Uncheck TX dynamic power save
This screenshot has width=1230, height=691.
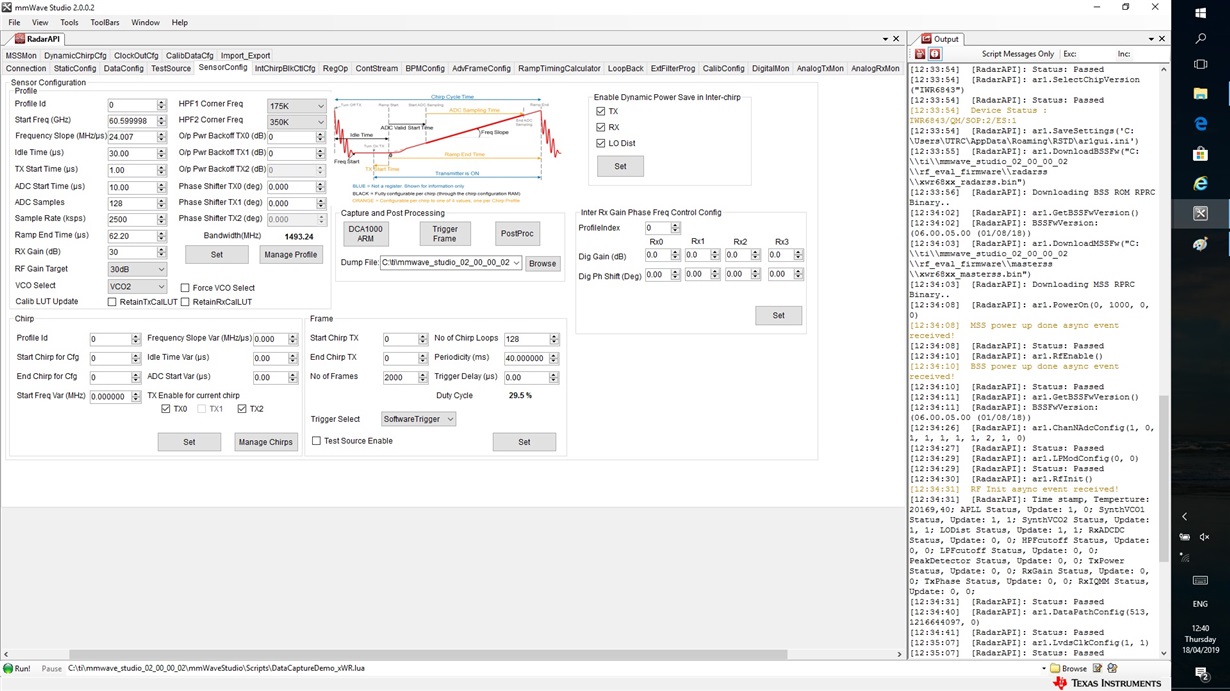click(x=601, y=112)
